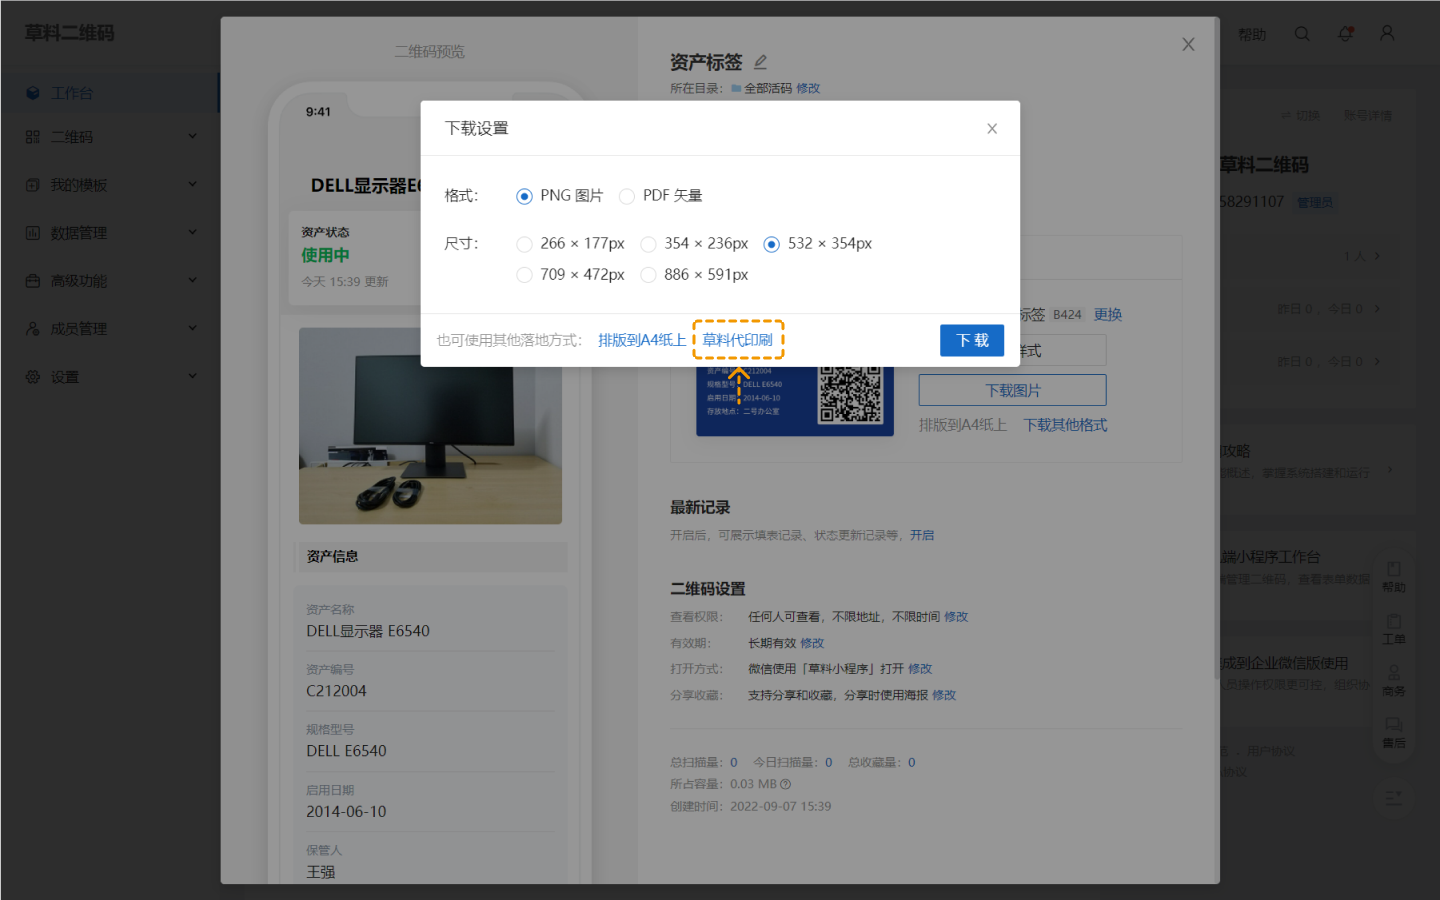
Task: Open the 工单 floating icon
Action: click(x=1393, y=622)
